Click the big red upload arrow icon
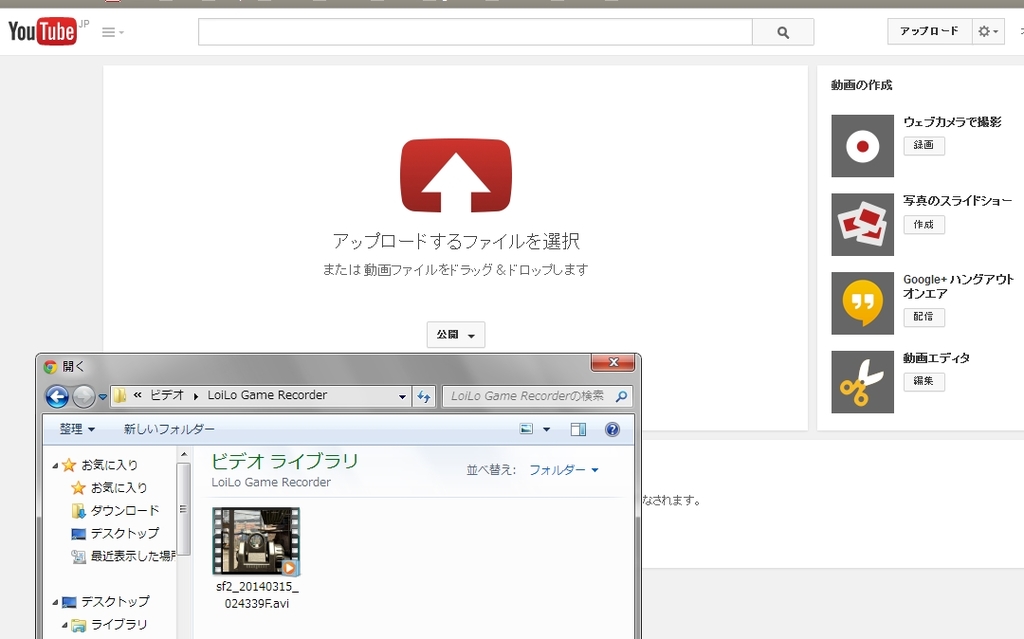The image size is (1024, 639). (x=455, y=176)
